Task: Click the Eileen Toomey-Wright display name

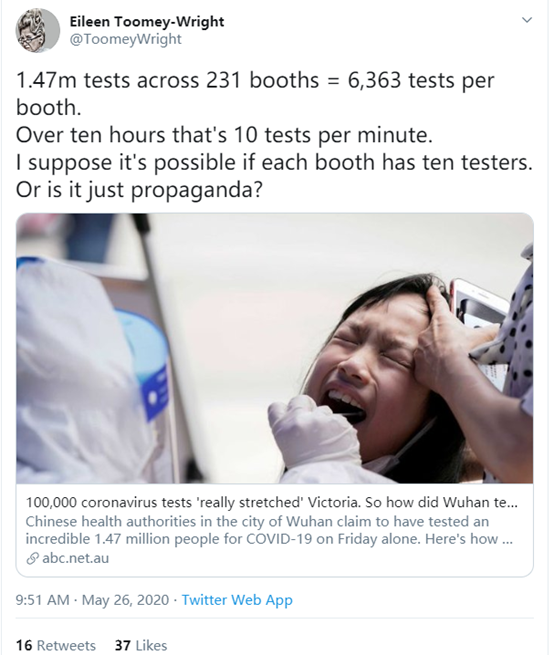Action: (x=147, y=21)
